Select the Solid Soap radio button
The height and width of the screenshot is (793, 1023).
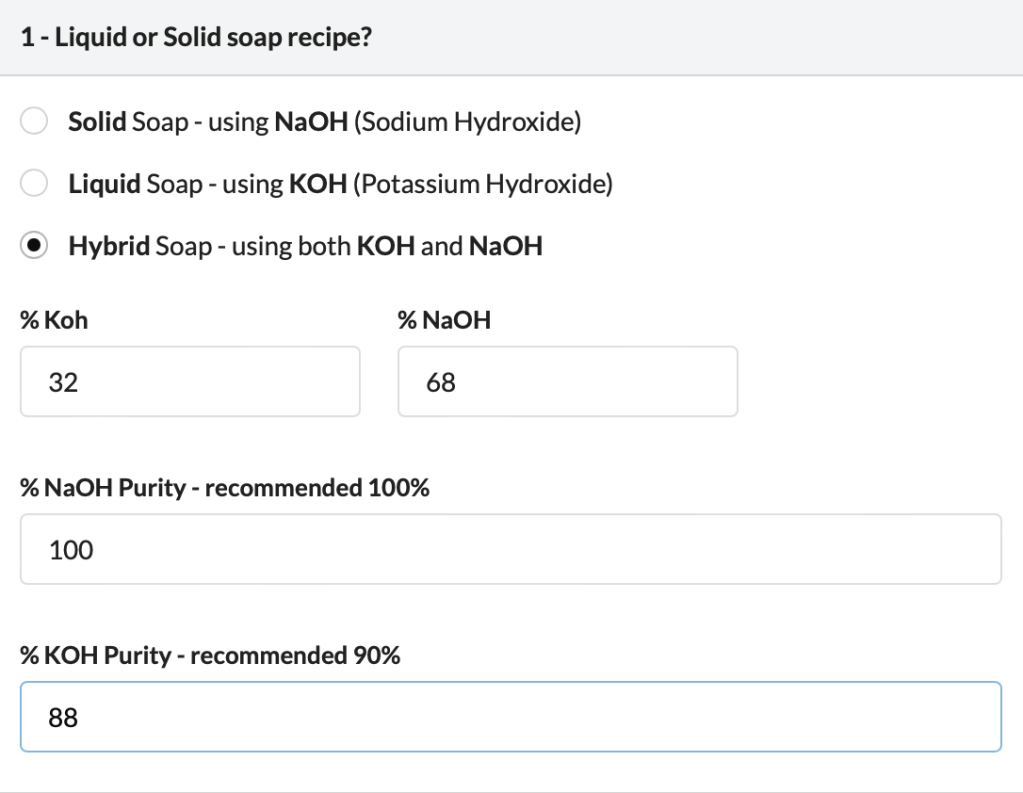pyautogui.click(x=34, y=123)
